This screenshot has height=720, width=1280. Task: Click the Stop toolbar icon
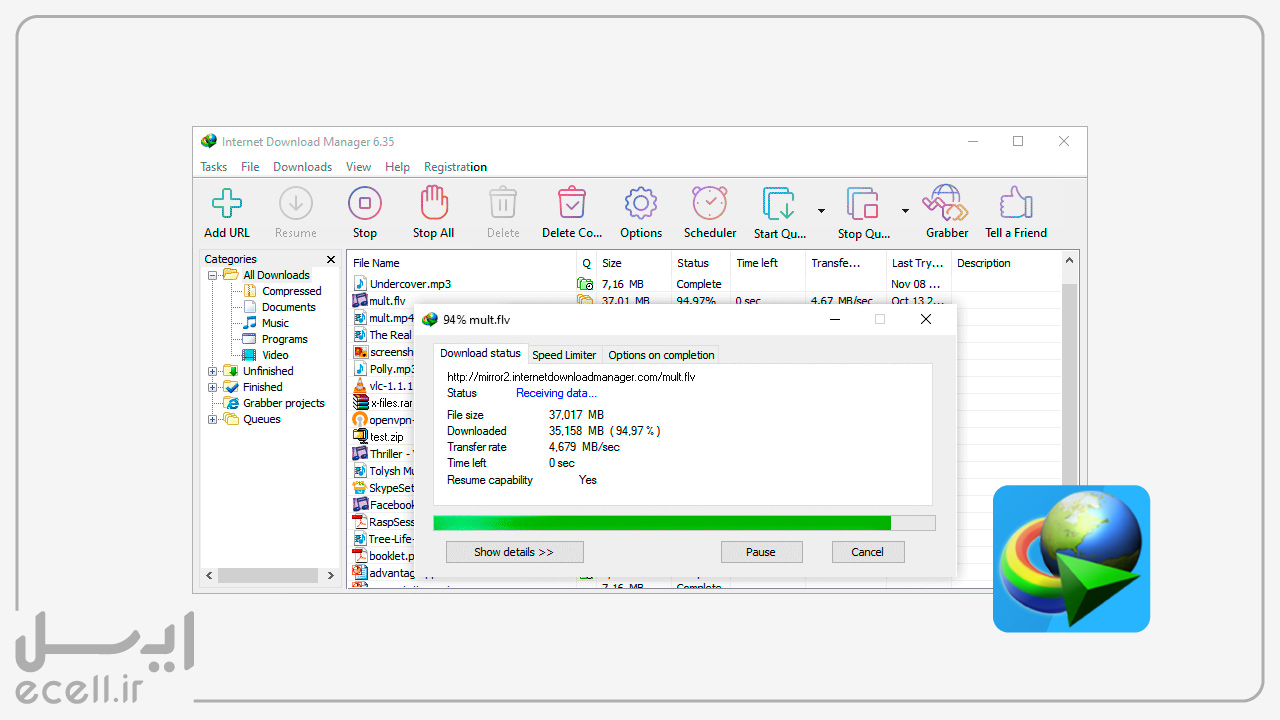coord(365,204)
